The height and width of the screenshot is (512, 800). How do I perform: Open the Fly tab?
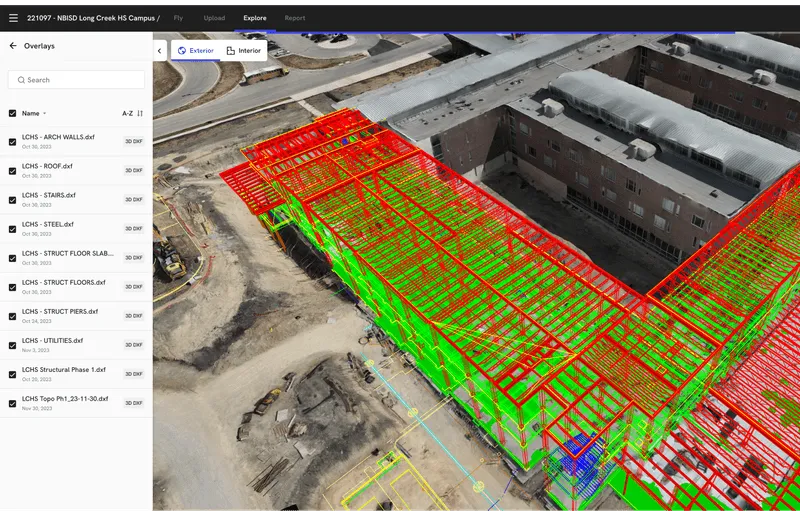(x=178, y=18)
